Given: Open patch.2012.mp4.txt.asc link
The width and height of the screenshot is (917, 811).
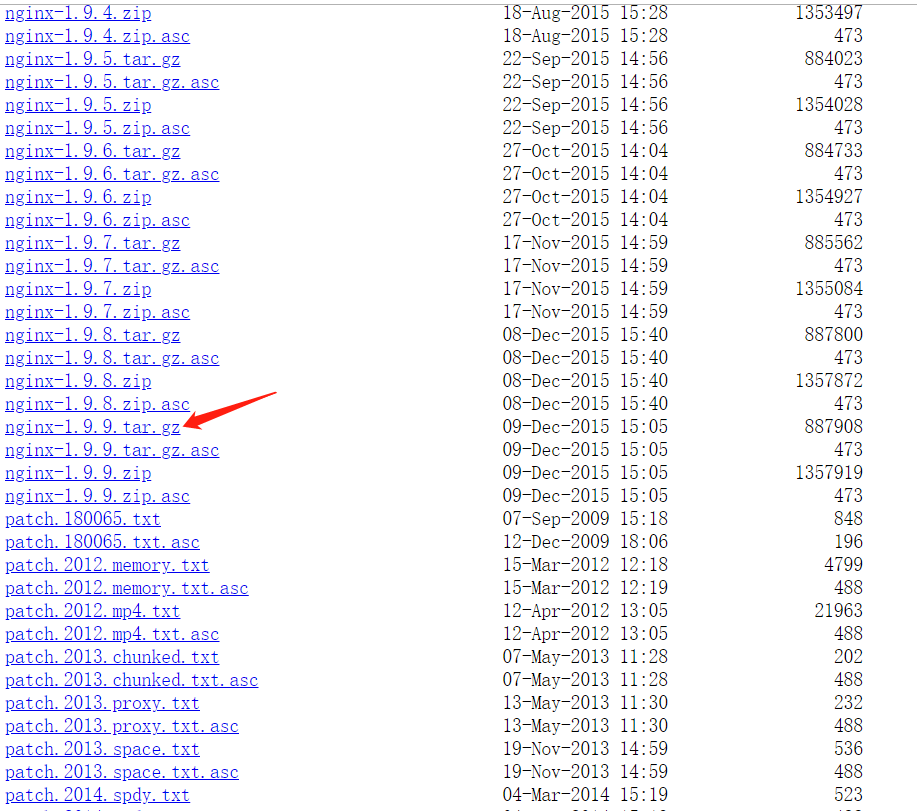Looking at the screenshot, I should click(x=112, y=634).
